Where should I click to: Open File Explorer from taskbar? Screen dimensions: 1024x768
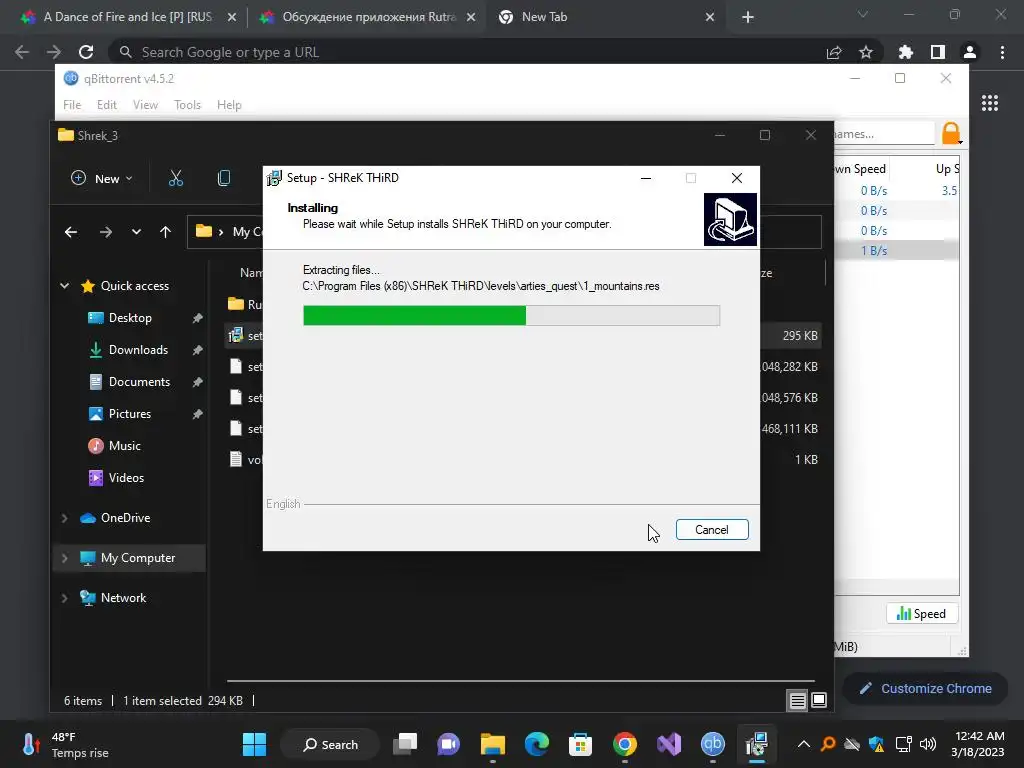tap(493, 744)
